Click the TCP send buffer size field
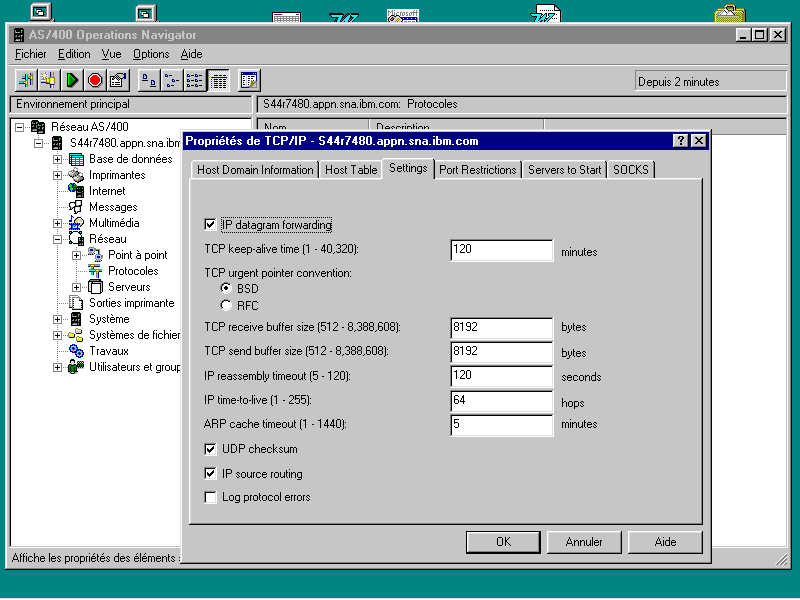800x600 pixels. tap(502, 352)
